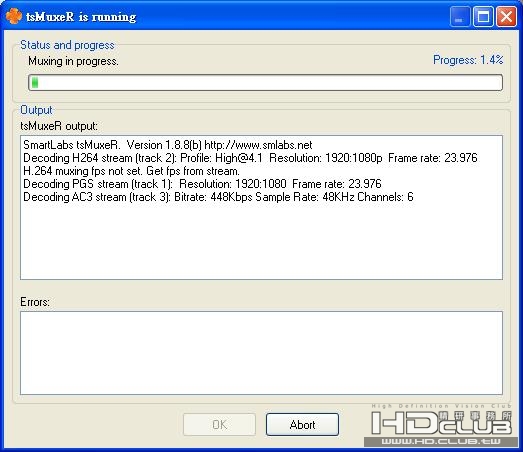The height and width of the screenshot is (452, 523).
Task: Click the 'Decoding H264 stream (track 2)' line
Action: tap(250, 158)
